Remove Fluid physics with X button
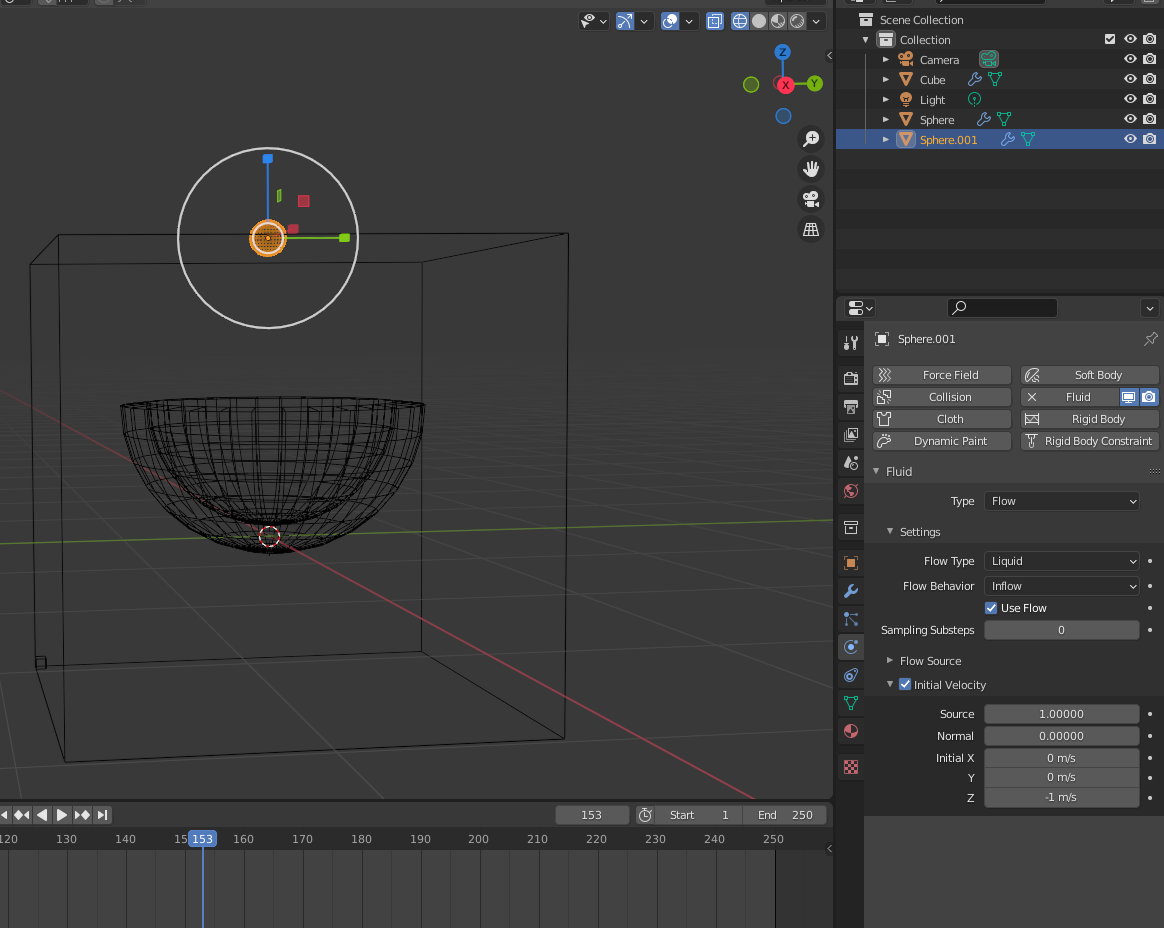 pyautogui.click(x=1032, y=397)
